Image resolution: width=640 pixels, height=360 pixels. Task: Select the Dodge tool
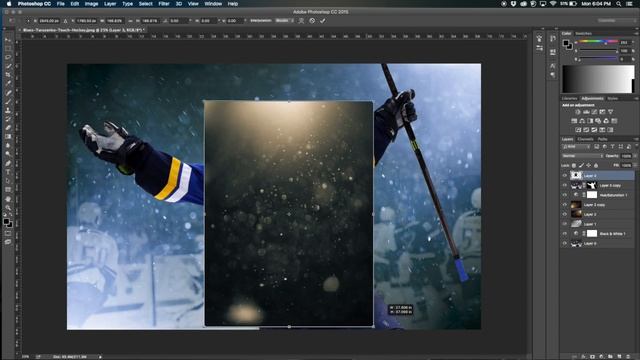tap(8, 154)
